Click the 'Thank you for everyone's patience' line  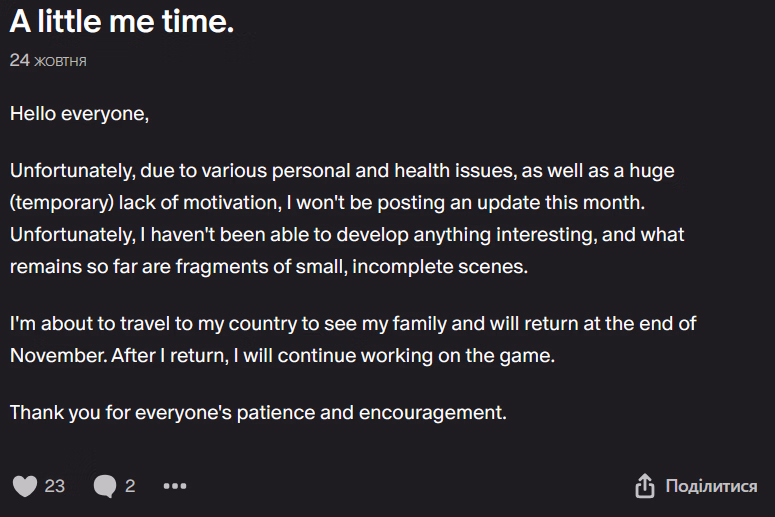point(258,411)
